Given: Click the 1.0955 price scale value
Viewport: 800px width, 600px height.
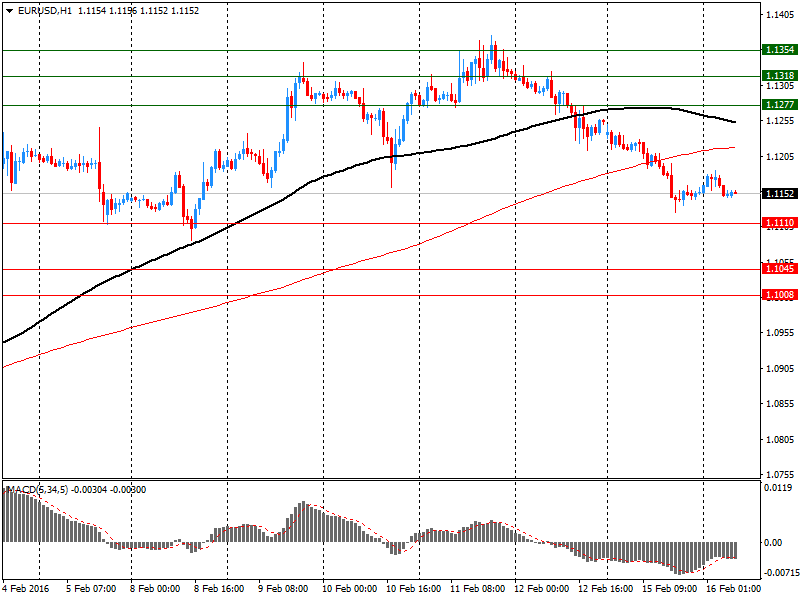Looking at the screenshot, I should click(x=780, y=333).
